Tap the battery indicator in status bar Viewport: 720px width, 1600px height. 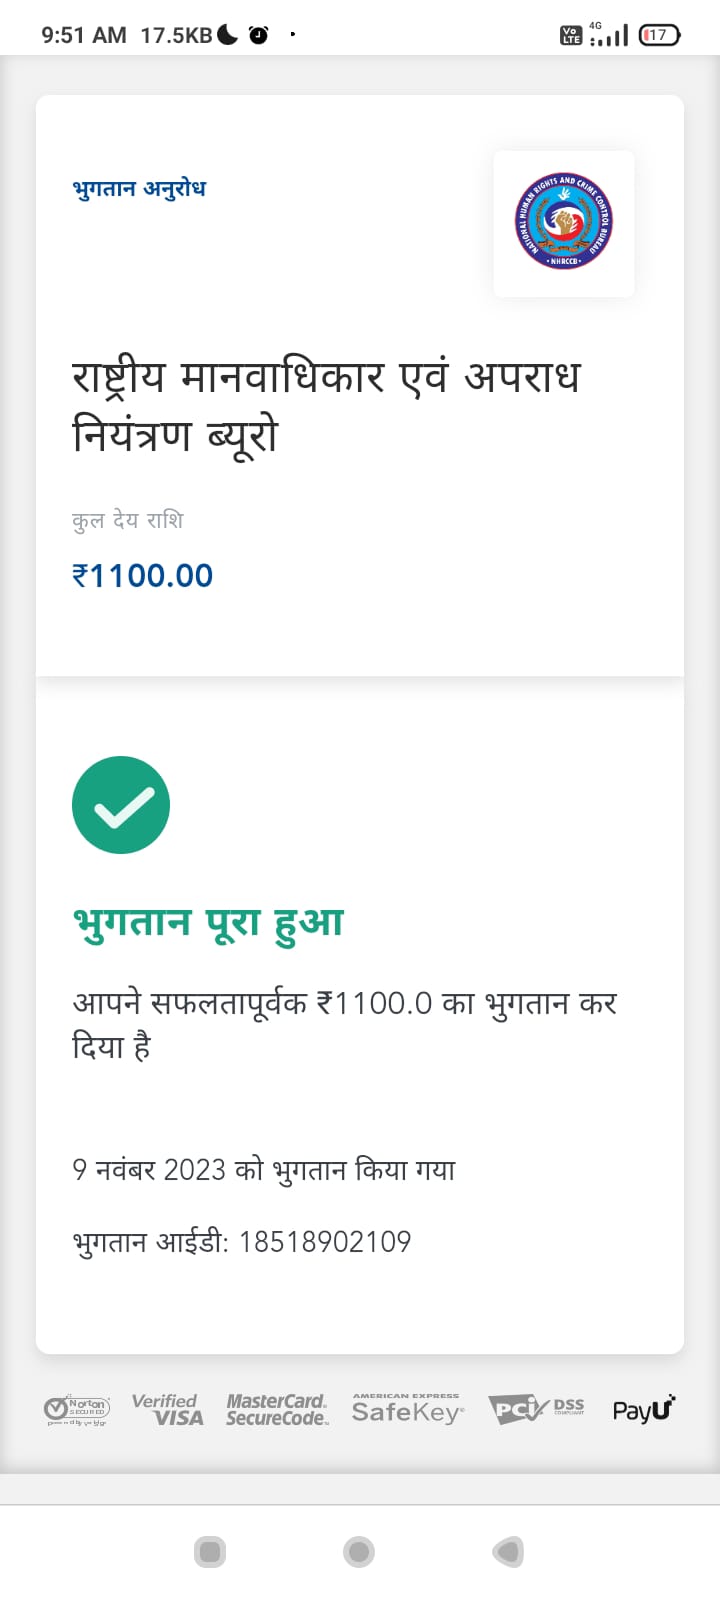pyautogui.click(x=659, y=35)
